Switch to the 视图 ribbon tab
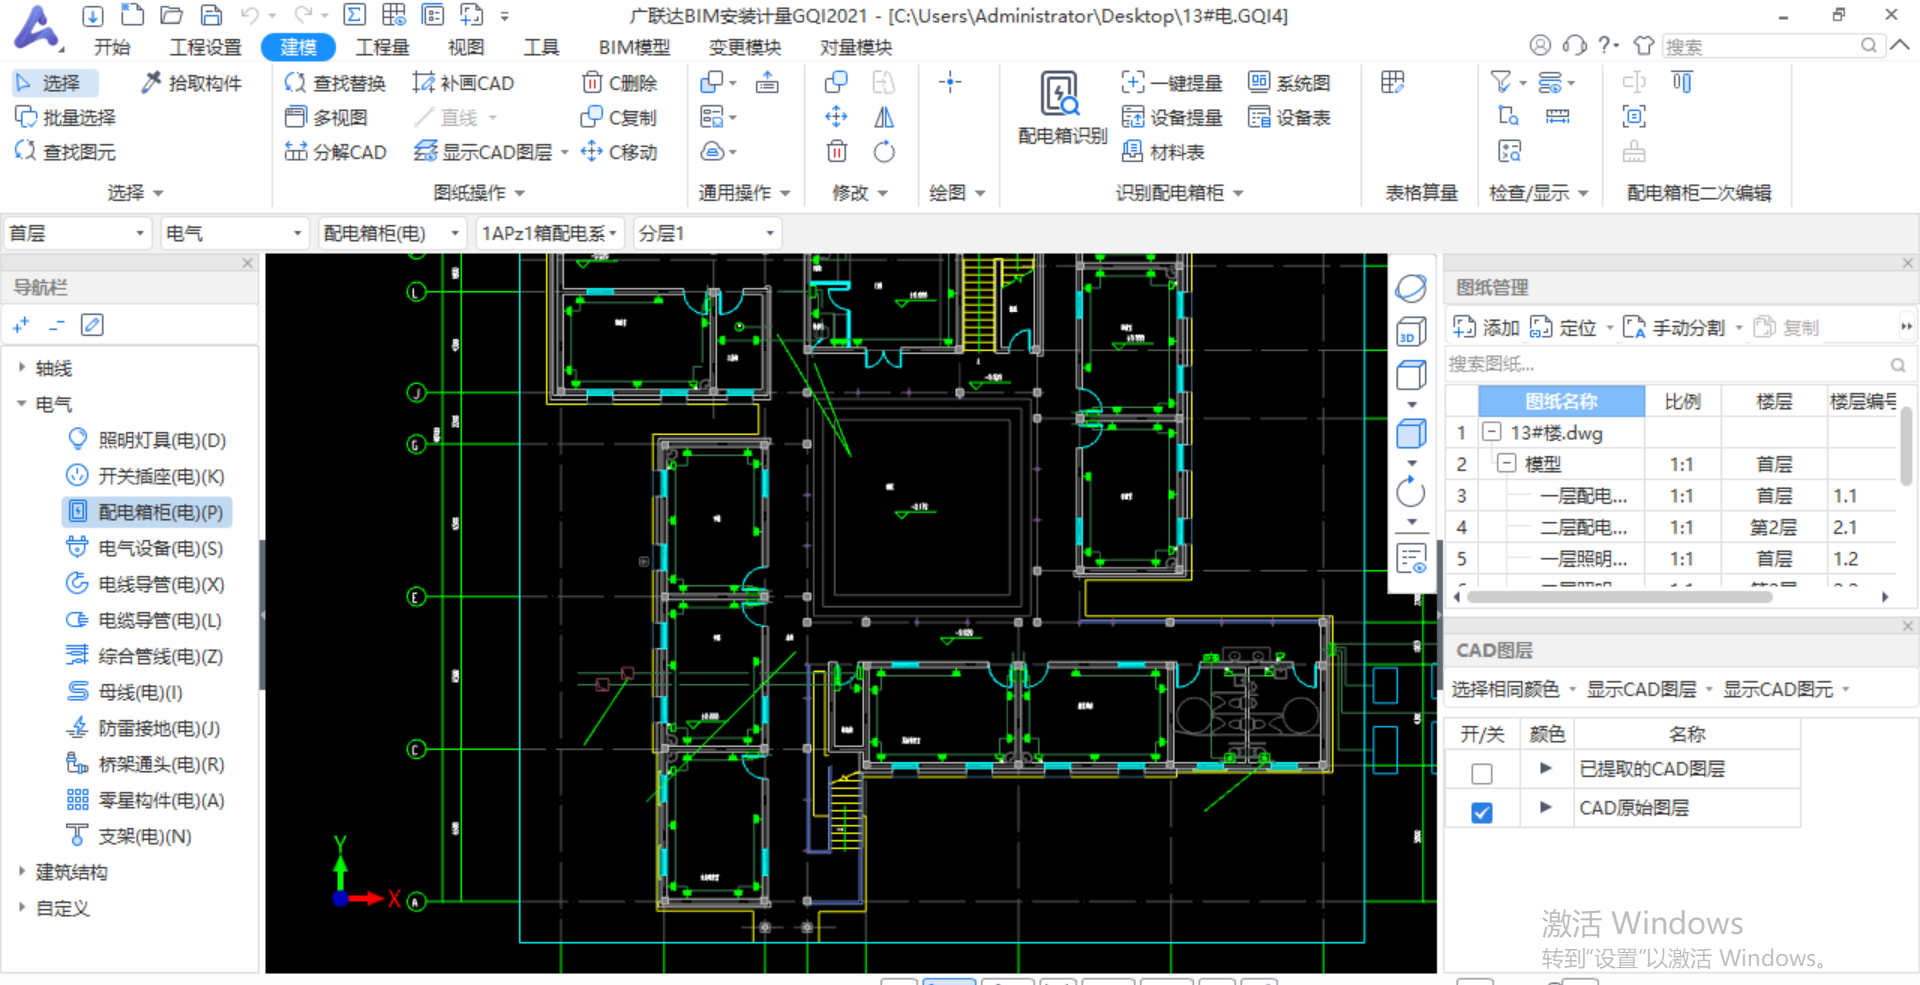1920x985 pixels. pos(465,47)
